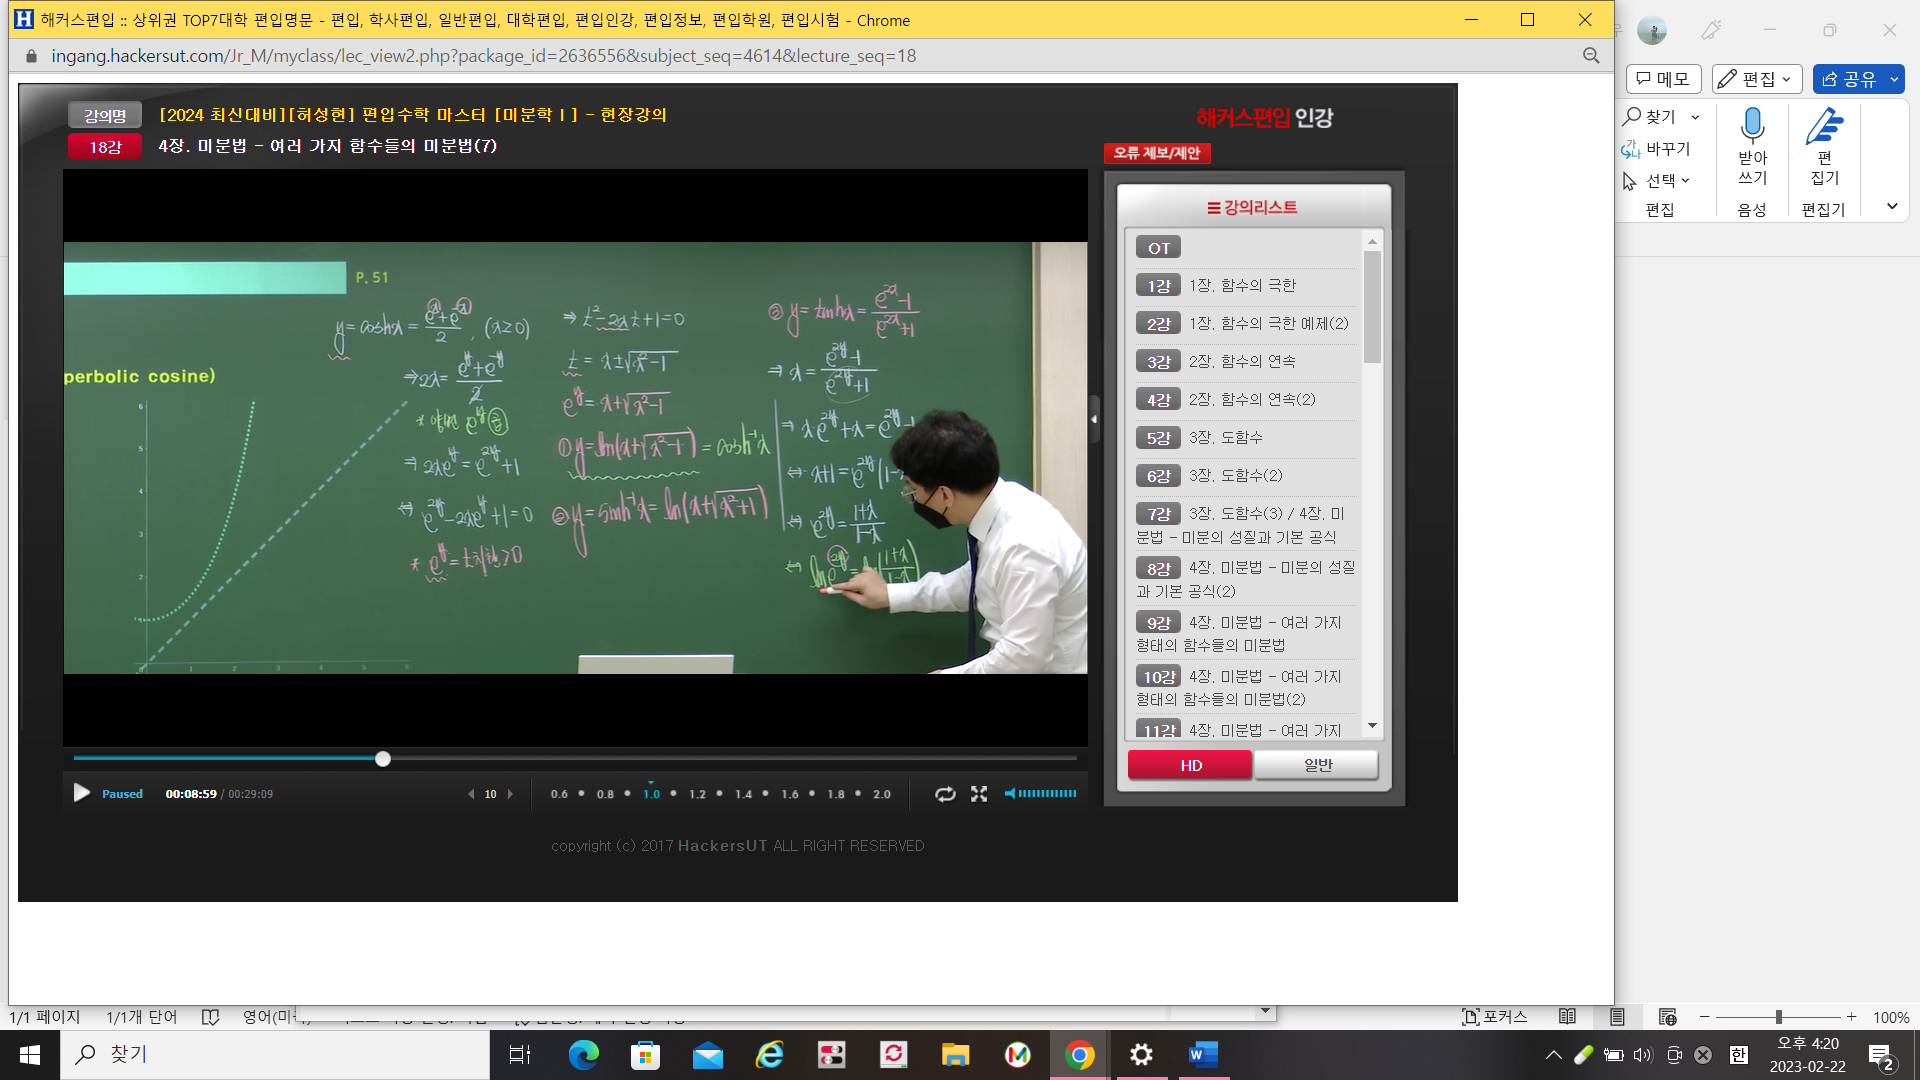Image resolution: width=1920 pixels, height=1080 pixels.
Task: Set playback speed to 2.0
Action: click(881, 794)
